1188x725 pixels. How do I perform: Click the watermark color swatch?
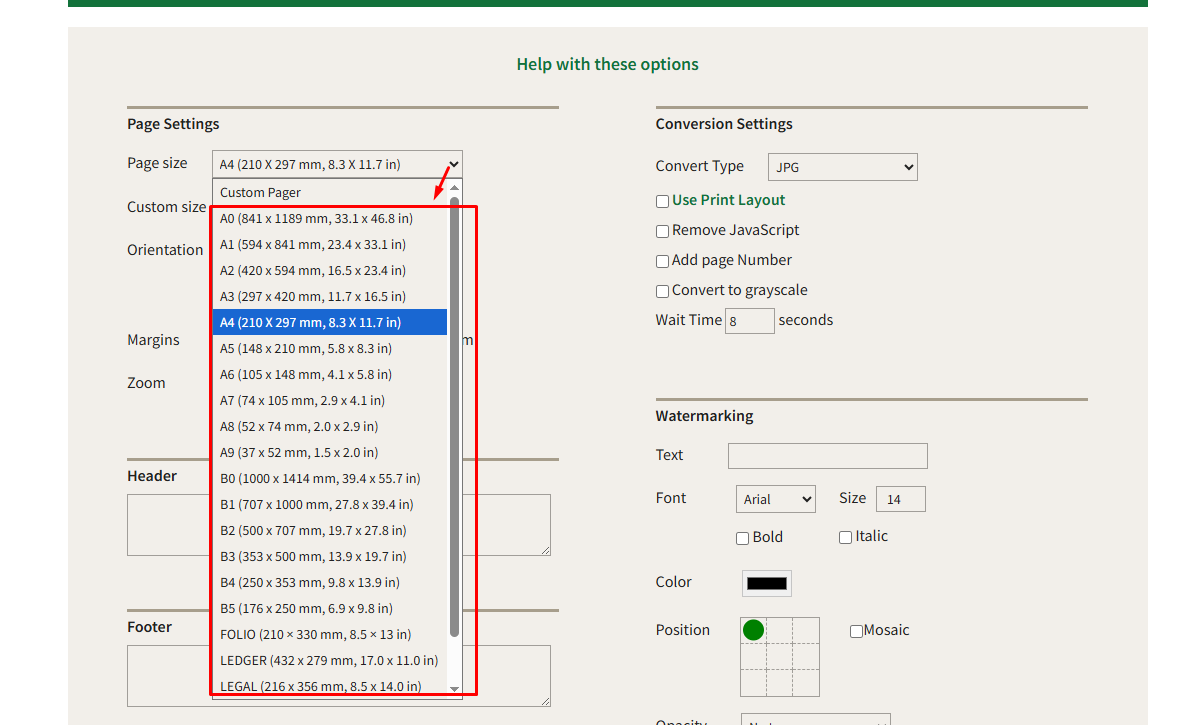click(x=766, y=582)
